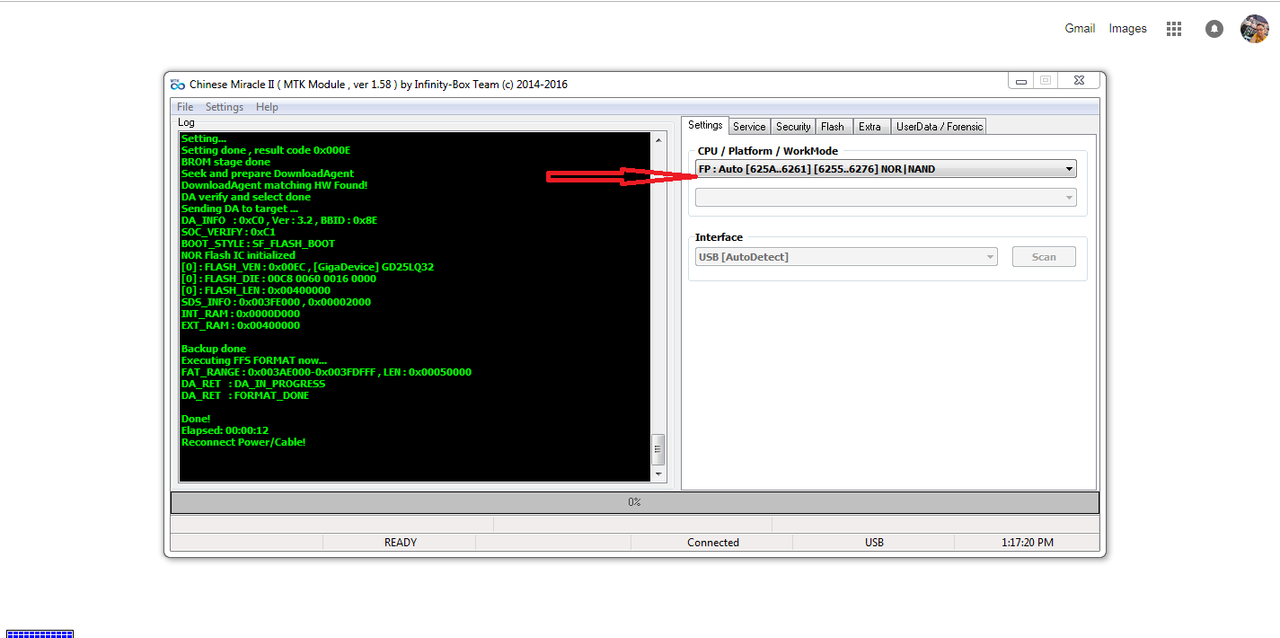Open the Help menu
Image resolution: width=1280 pixels, height=638 pixels.
pyautogui.click(x=267, y=107)
